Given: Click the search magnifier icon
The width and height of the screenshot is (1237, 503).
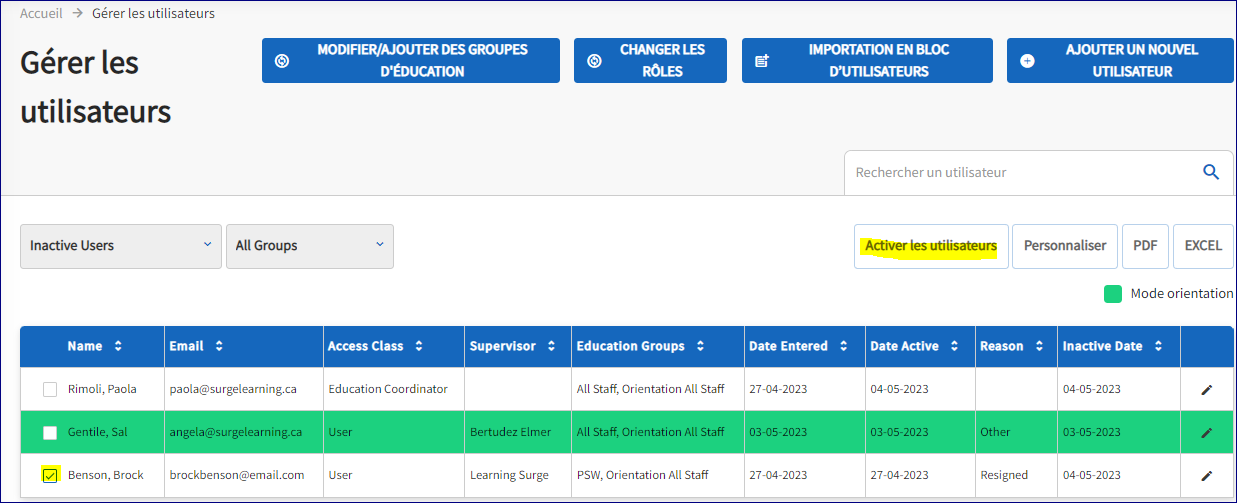Looking at the screenshot, I should (x=1211, y=172).
